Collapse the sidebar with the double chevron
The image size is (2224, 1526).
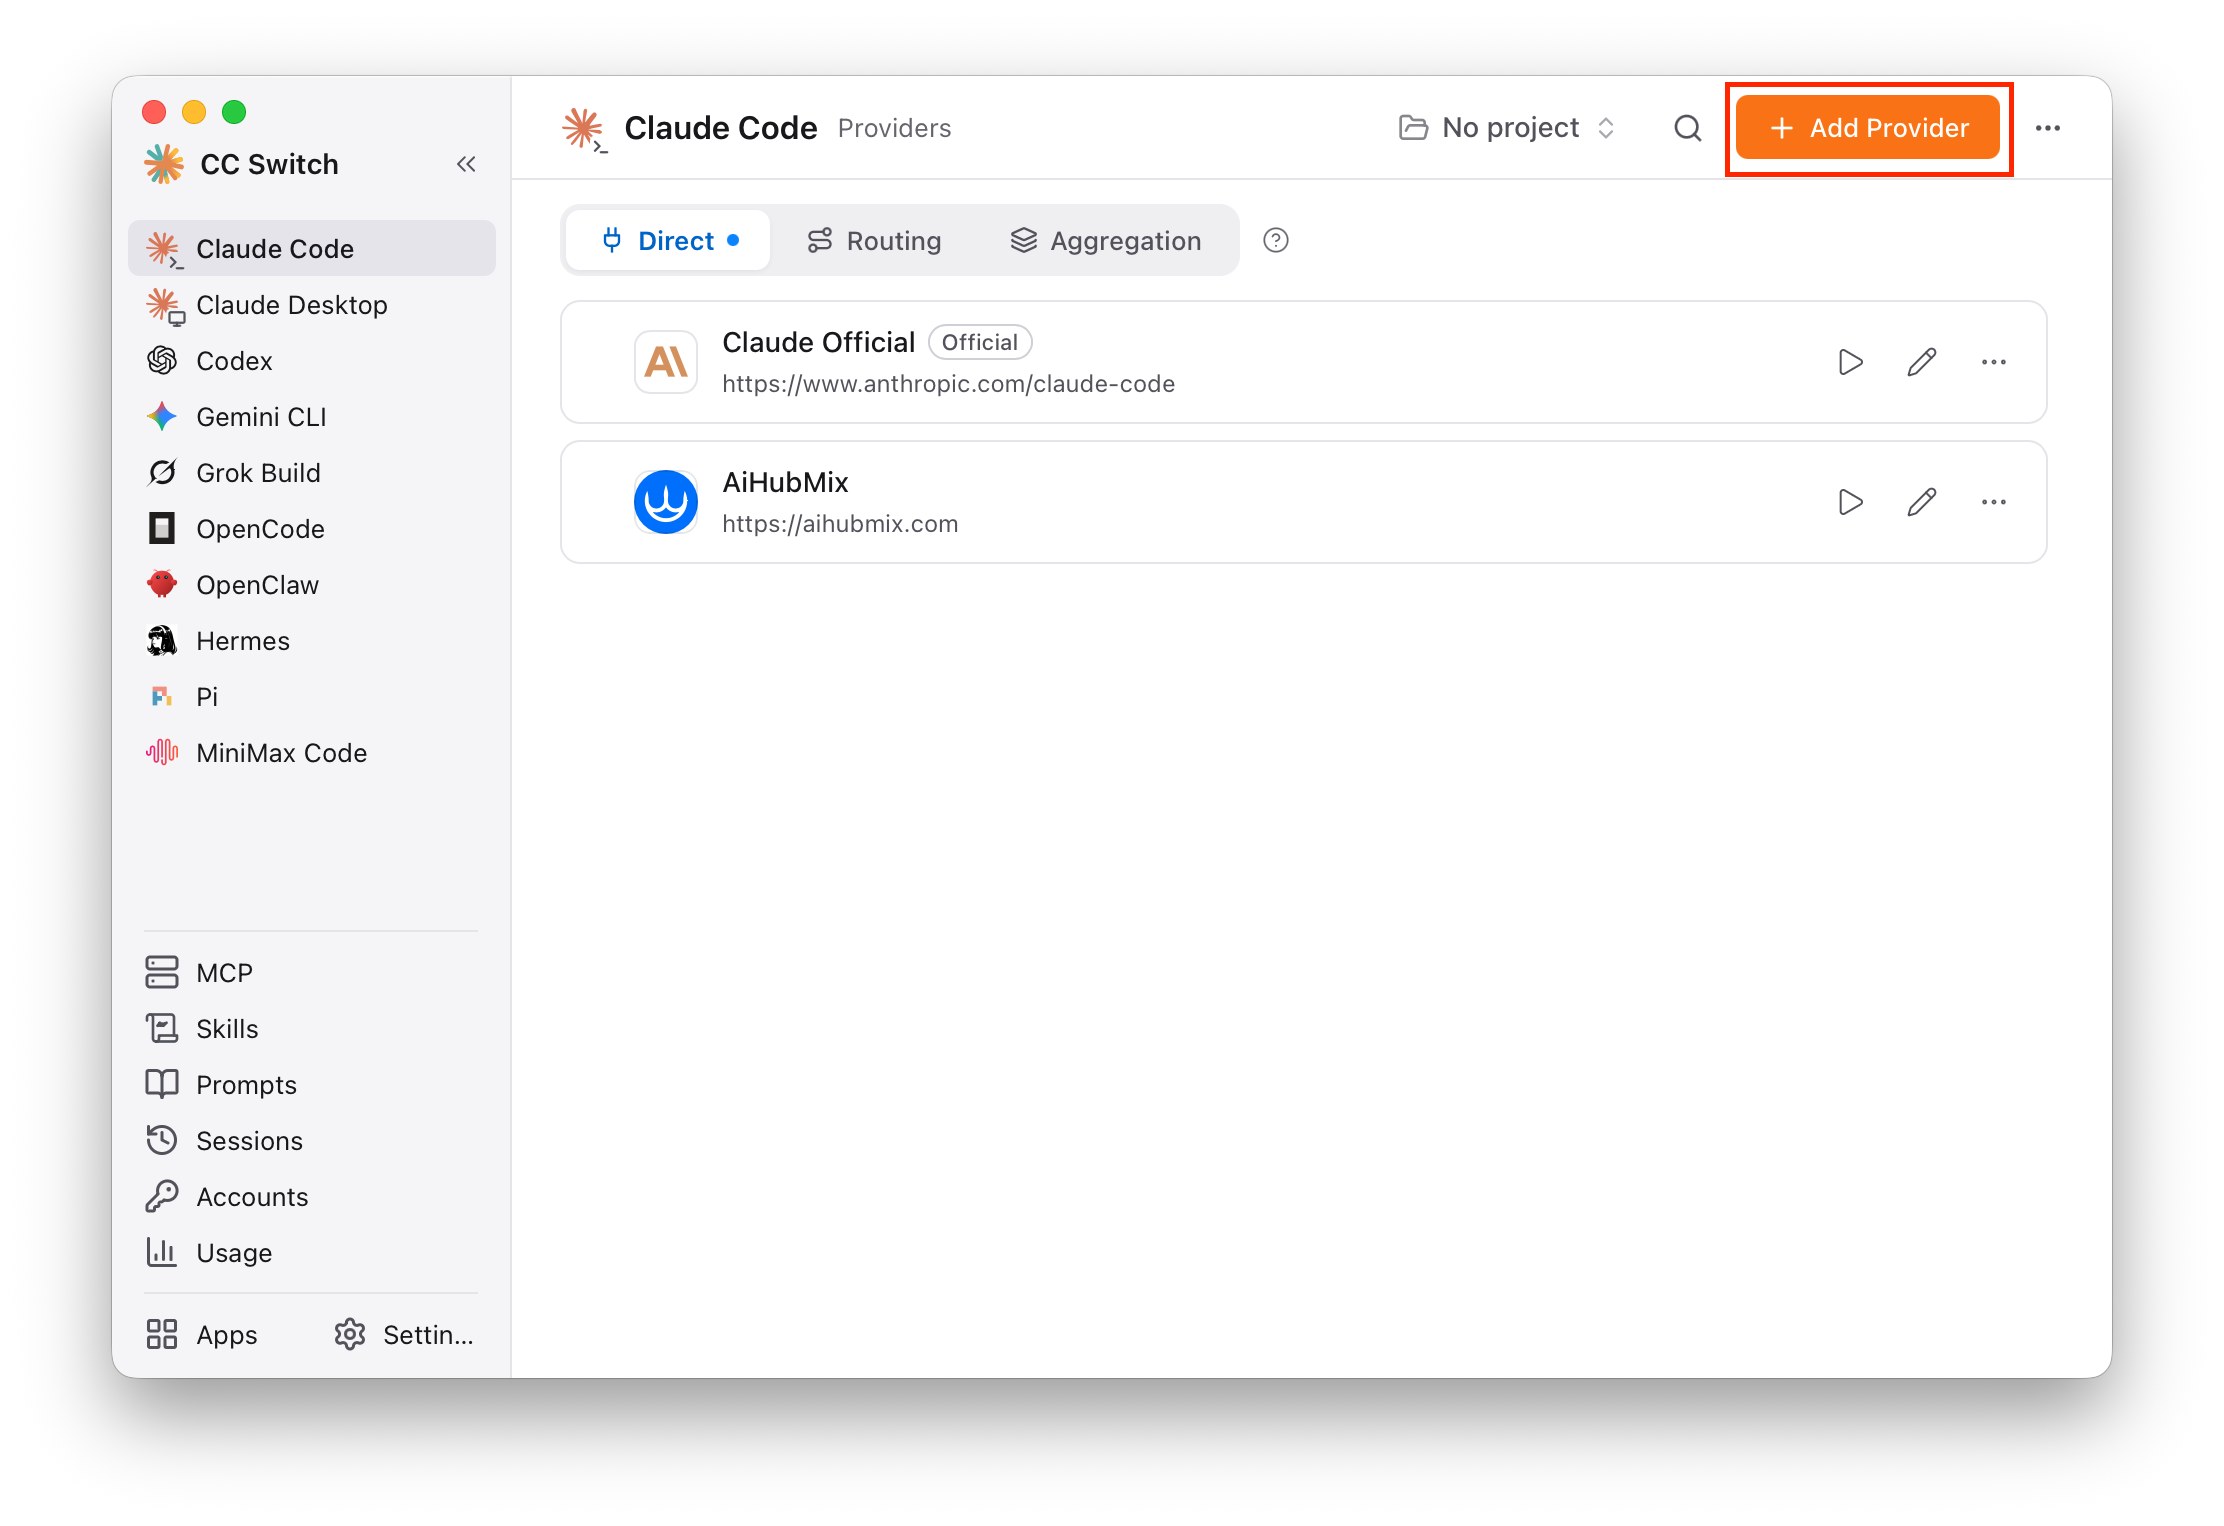(x=466, y=164)
